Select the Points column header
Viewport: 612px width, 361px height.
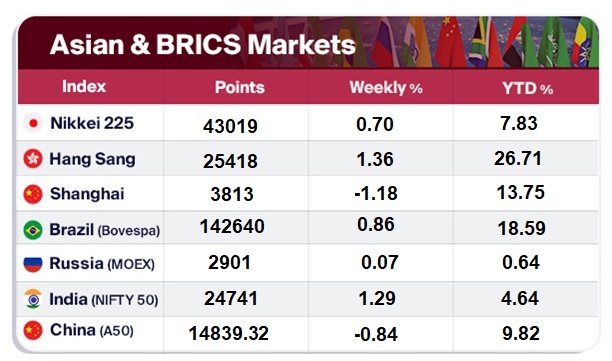(x=240, y=87)
